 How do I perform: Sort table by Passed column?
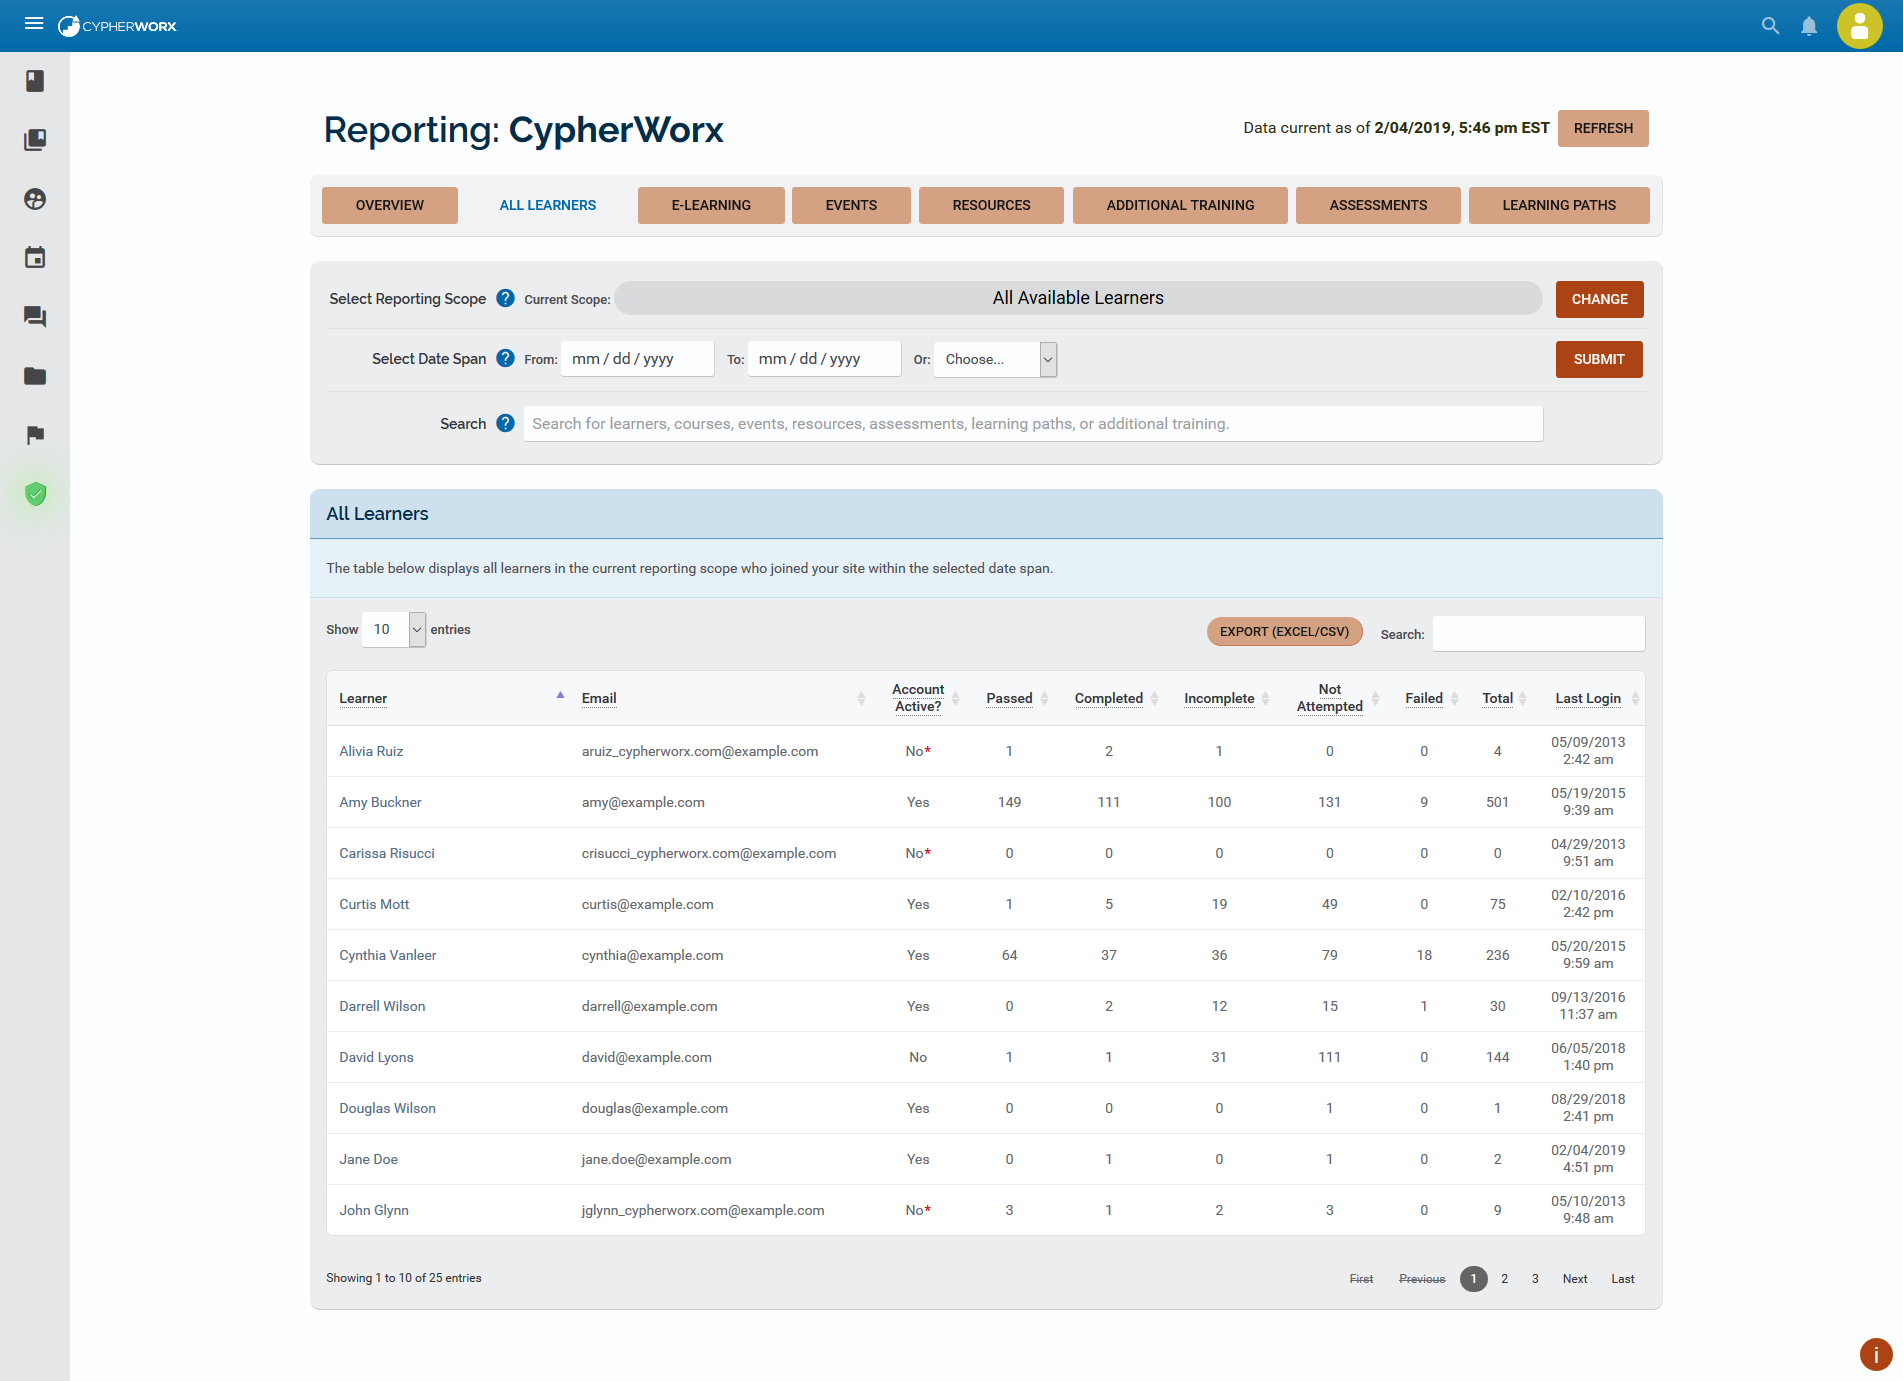[x=1010, y=698]
